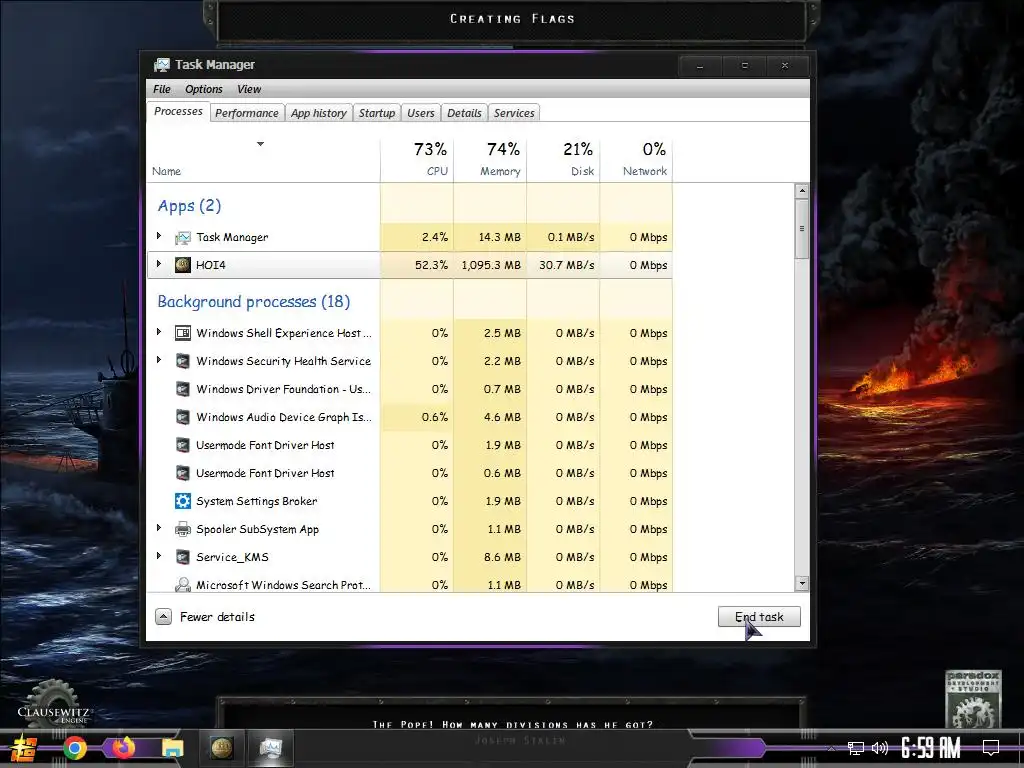Click Service_KMS process icon
Viewport: 1024px width, 768px height.
coord(183,557)
